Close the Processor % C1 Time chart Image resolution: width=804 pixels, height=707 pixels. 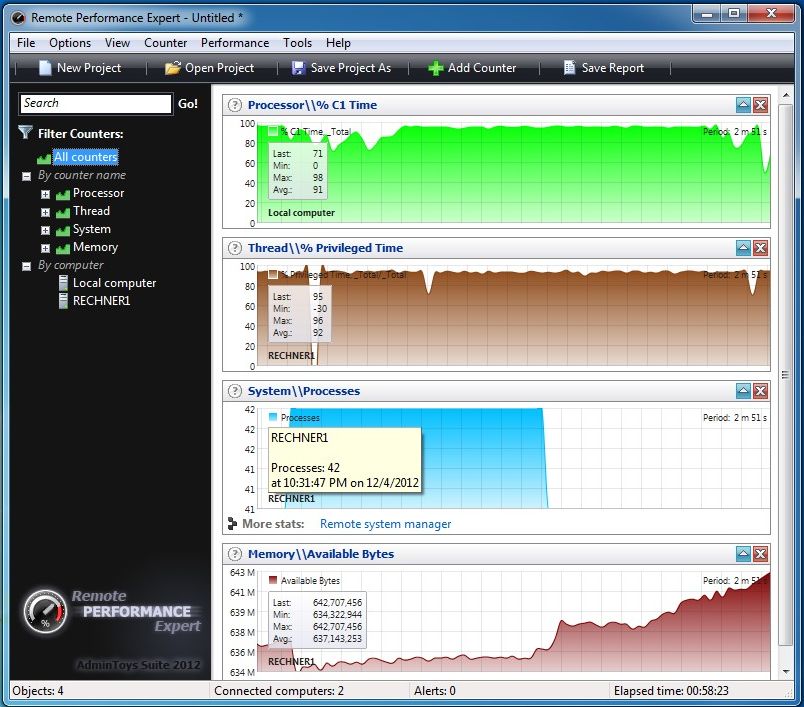[760, 105]
